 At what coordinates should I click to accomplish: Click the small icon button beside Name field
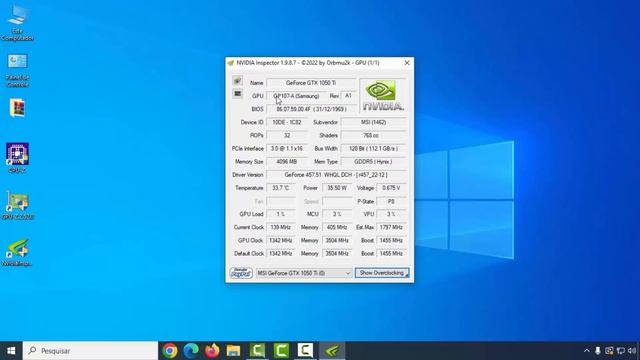pos(237,80)
